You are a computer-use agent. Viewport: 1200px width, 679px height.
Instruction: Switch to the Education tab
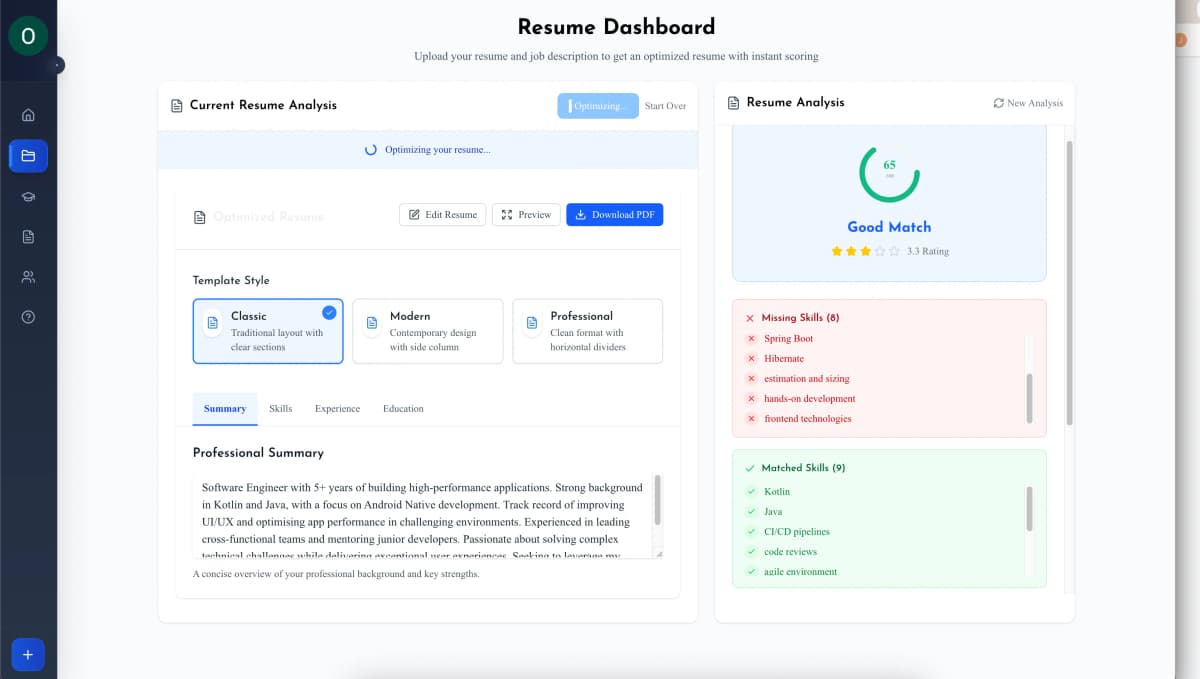pyautogui.click(x=403, y=409)
